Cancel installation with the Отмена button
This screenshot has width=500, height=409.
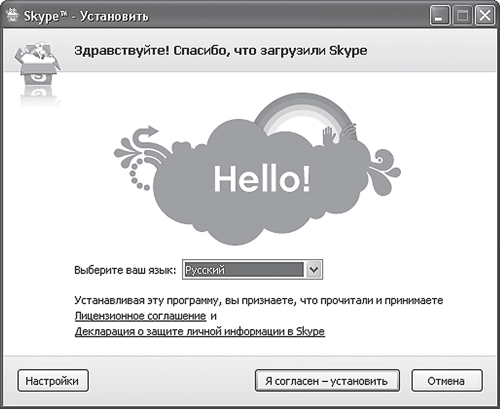[447, 380]
